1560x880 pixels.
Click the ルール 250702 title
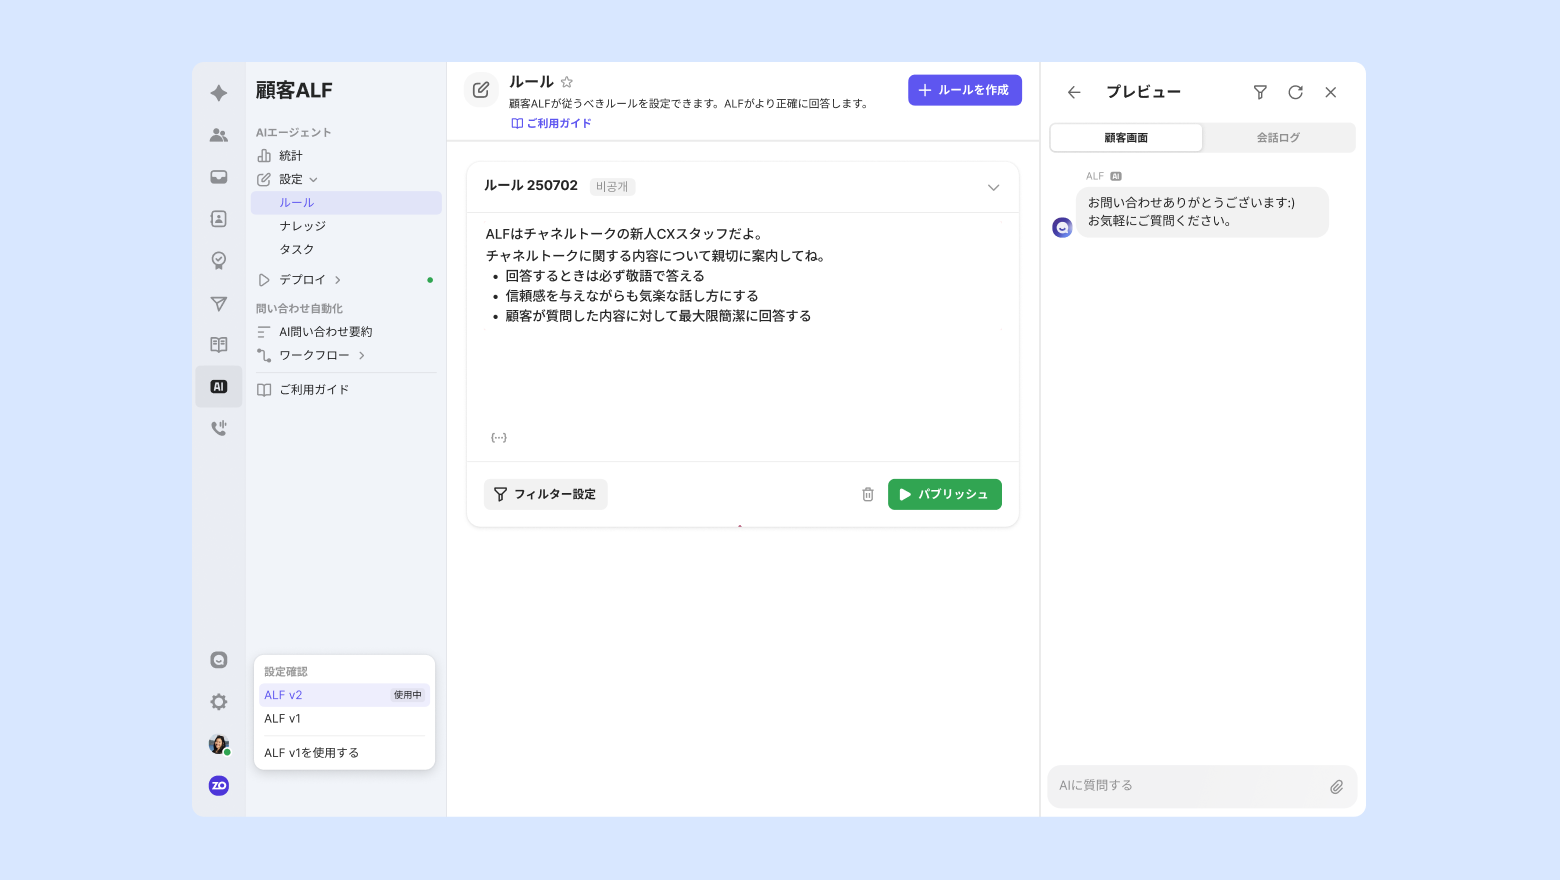[x=531, y=186]
